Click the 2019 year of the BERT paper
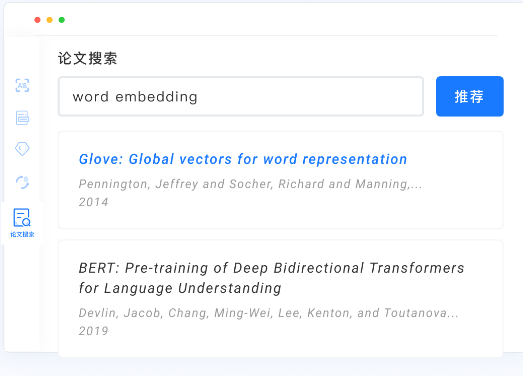 tap(93, 331)
